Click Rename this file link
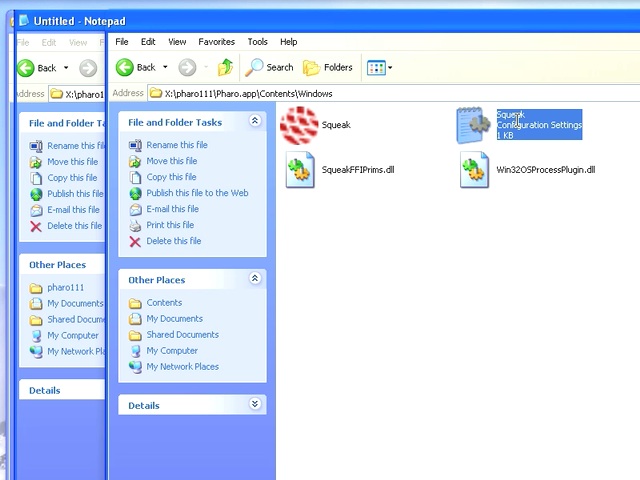Image resolution: width=640 pixels, height=480 pixels. [177, 145]
